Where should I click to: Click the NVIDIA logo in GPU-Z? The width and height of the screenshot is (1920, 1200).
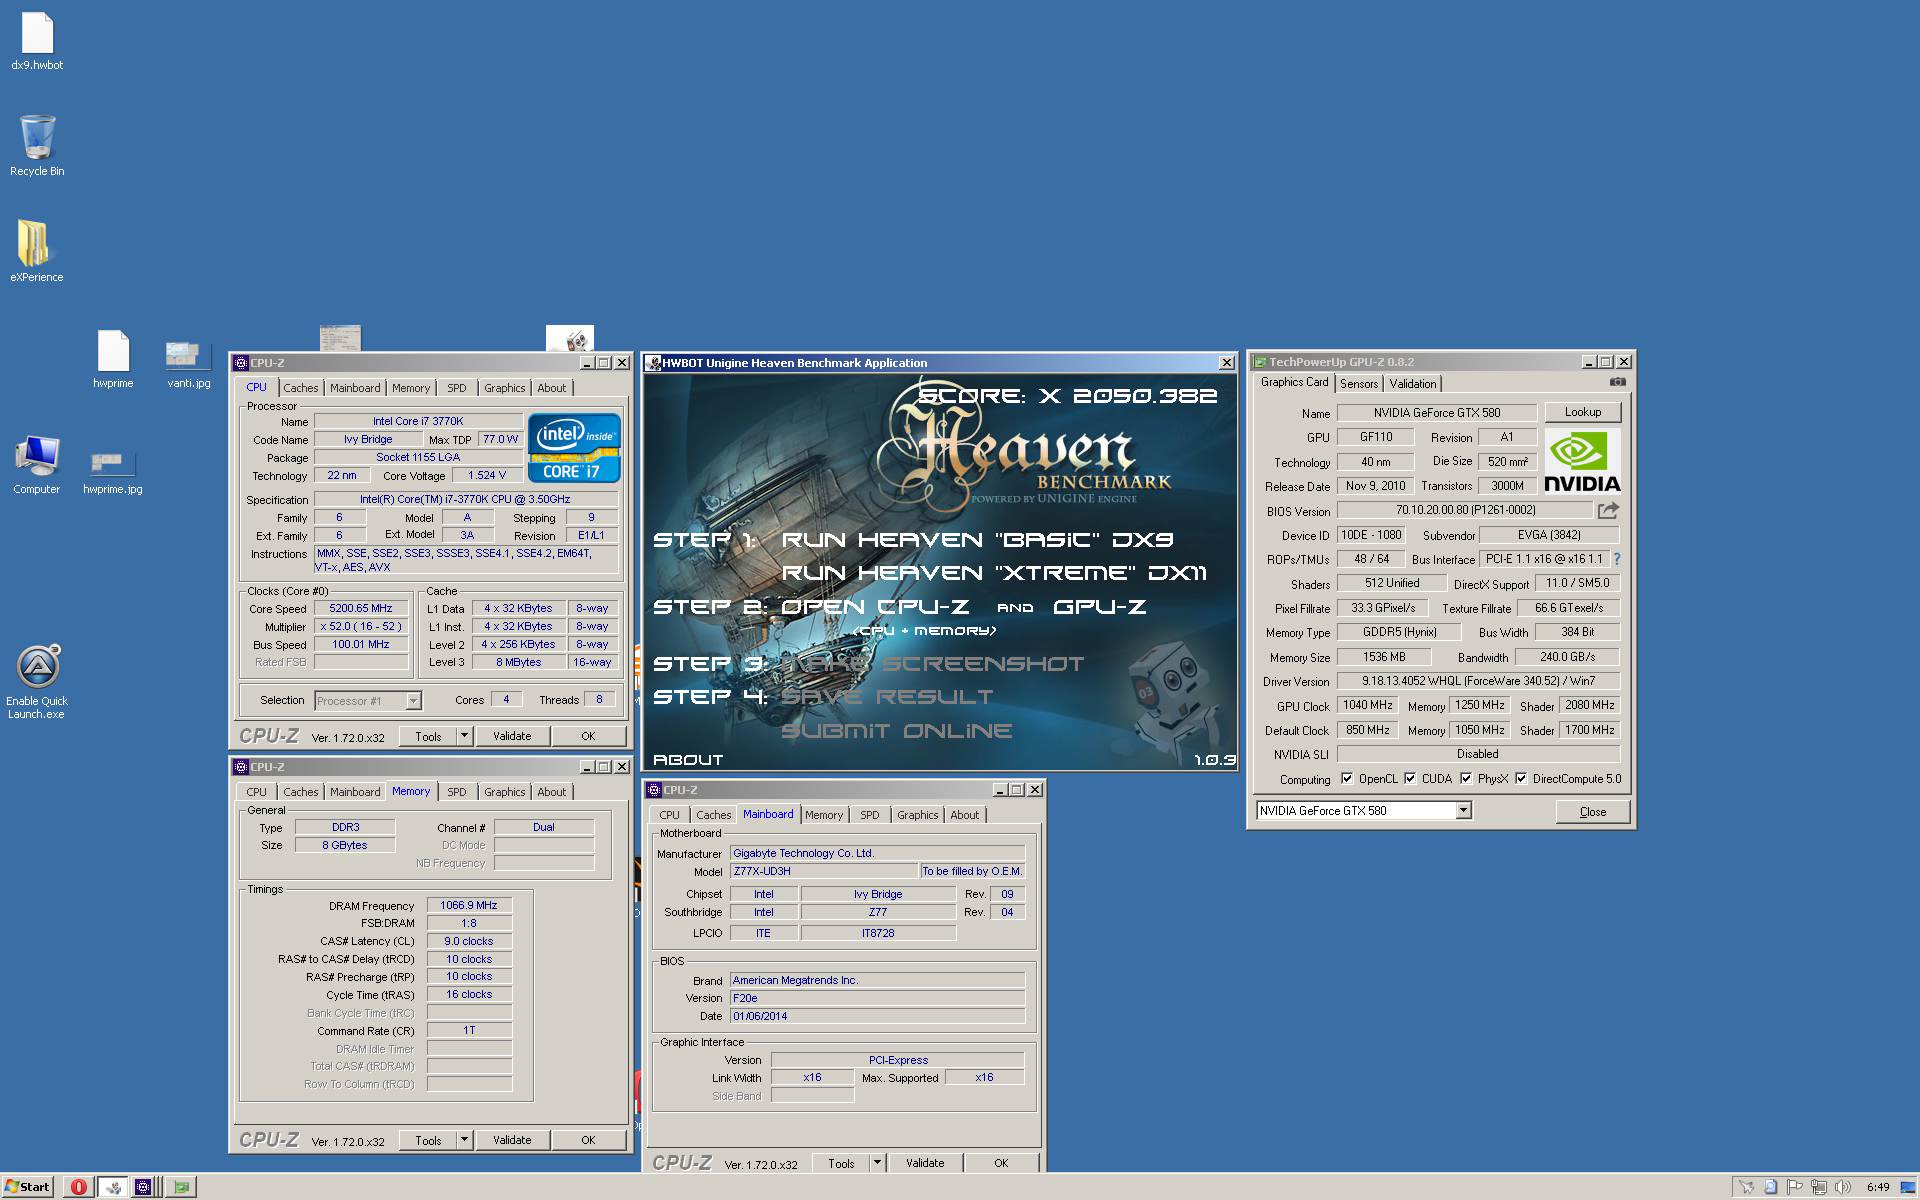[x=1582, y=461]
